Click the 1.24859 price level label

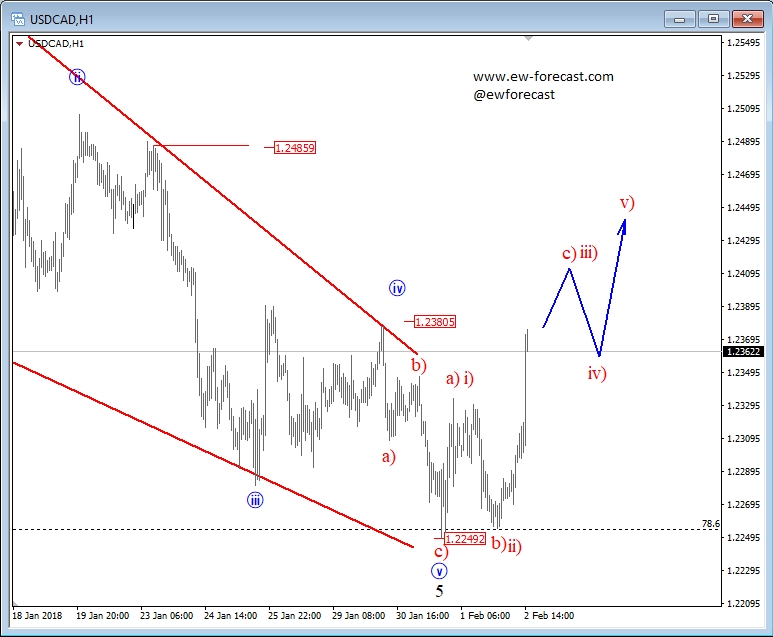pyautogui.click(x=295, y=148)
